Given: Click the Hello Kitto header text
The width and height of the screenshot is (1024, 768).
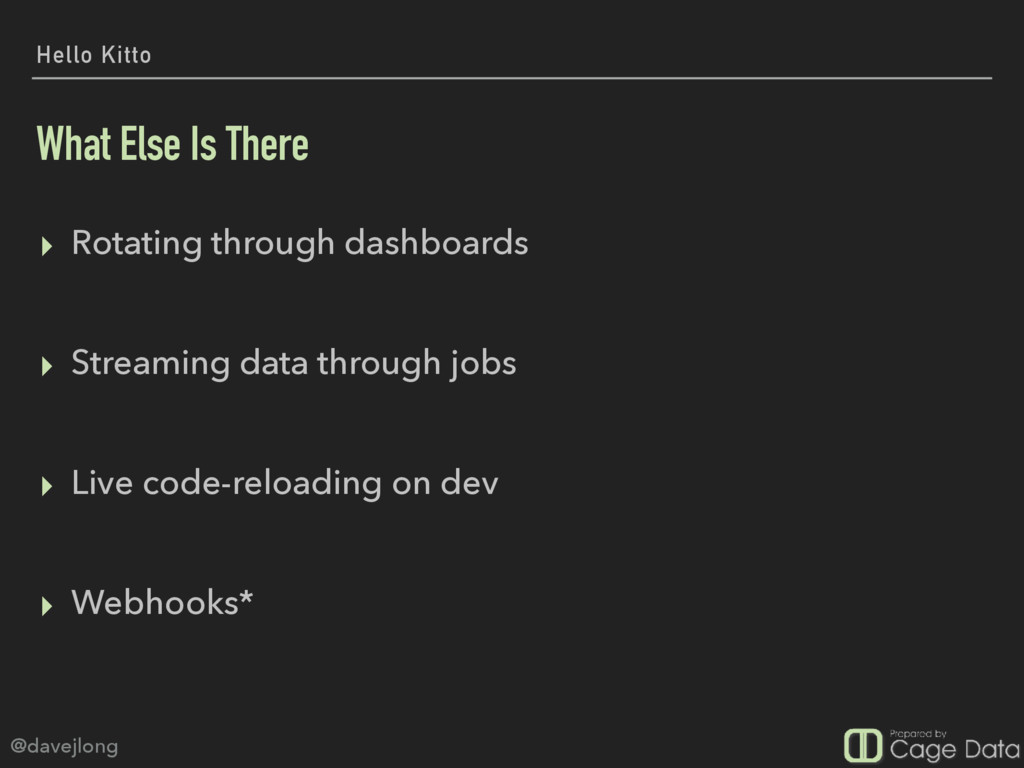Looking at the screenshot, I should 93,55.
